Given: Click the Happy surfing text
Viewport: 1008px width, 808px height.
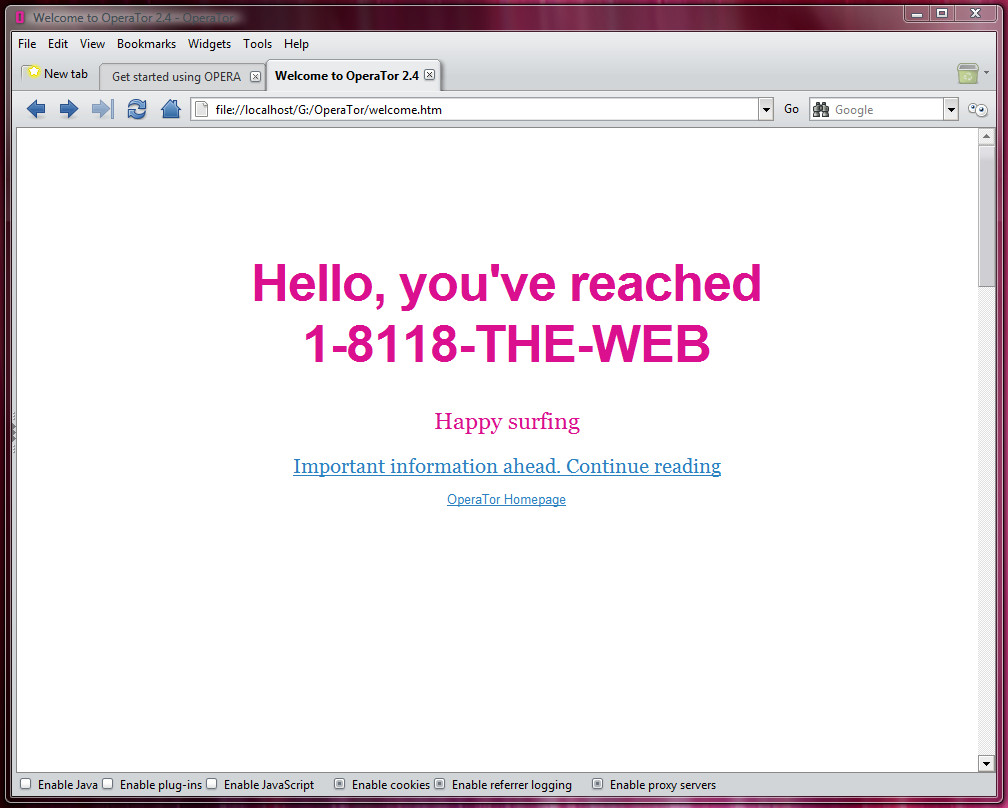Looking at the screenshot, I should coord(507,422).
